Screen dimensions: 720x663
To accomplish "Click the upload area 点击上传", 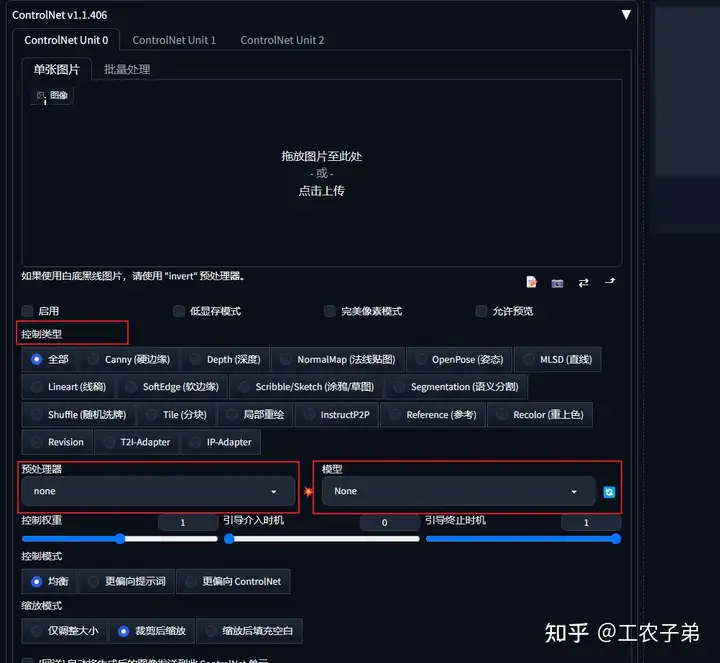I will 321,191.
